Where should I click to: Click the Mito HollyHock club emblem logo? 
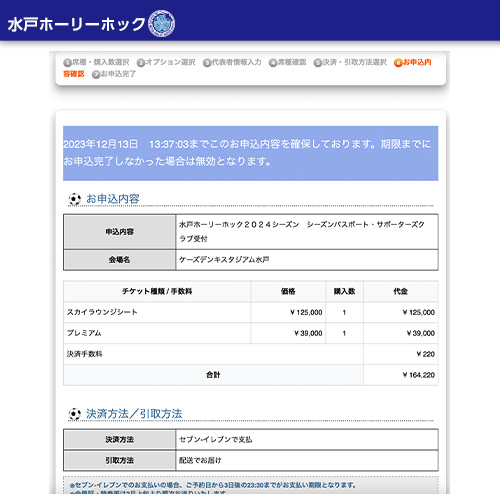[x=161, y=23]
